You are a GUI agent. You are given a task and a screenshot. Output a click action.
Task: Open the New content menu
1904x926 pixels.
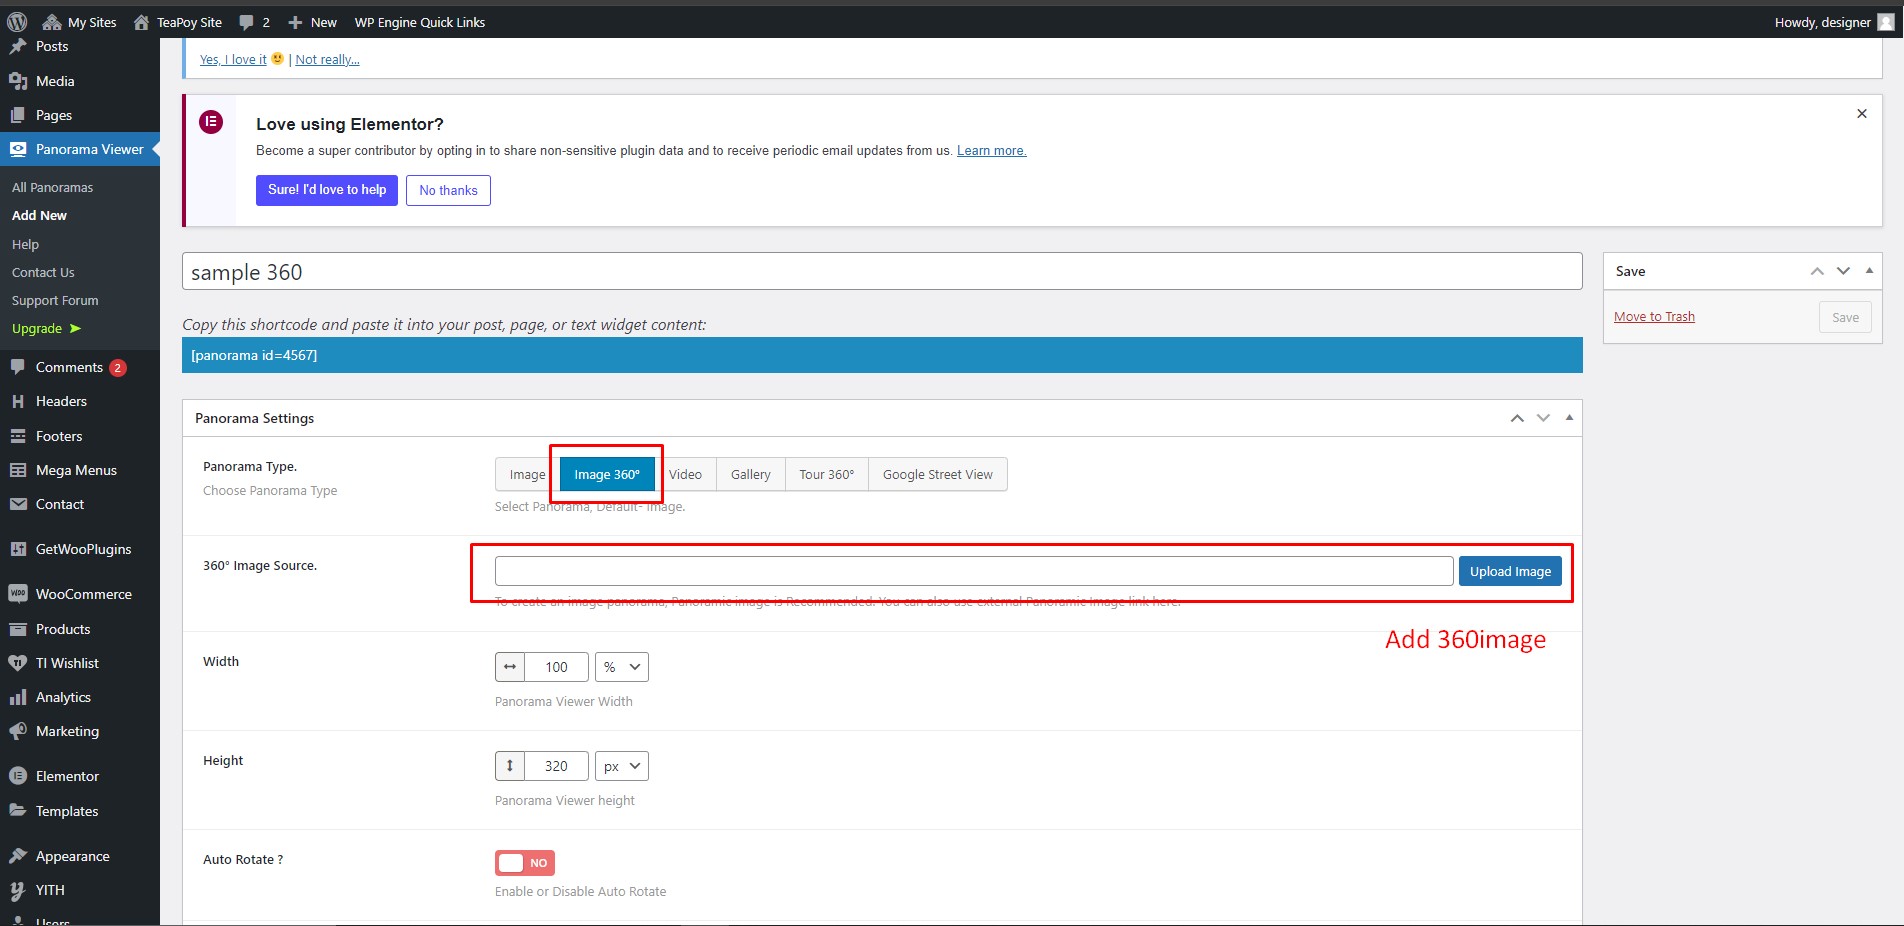point(312,22)
